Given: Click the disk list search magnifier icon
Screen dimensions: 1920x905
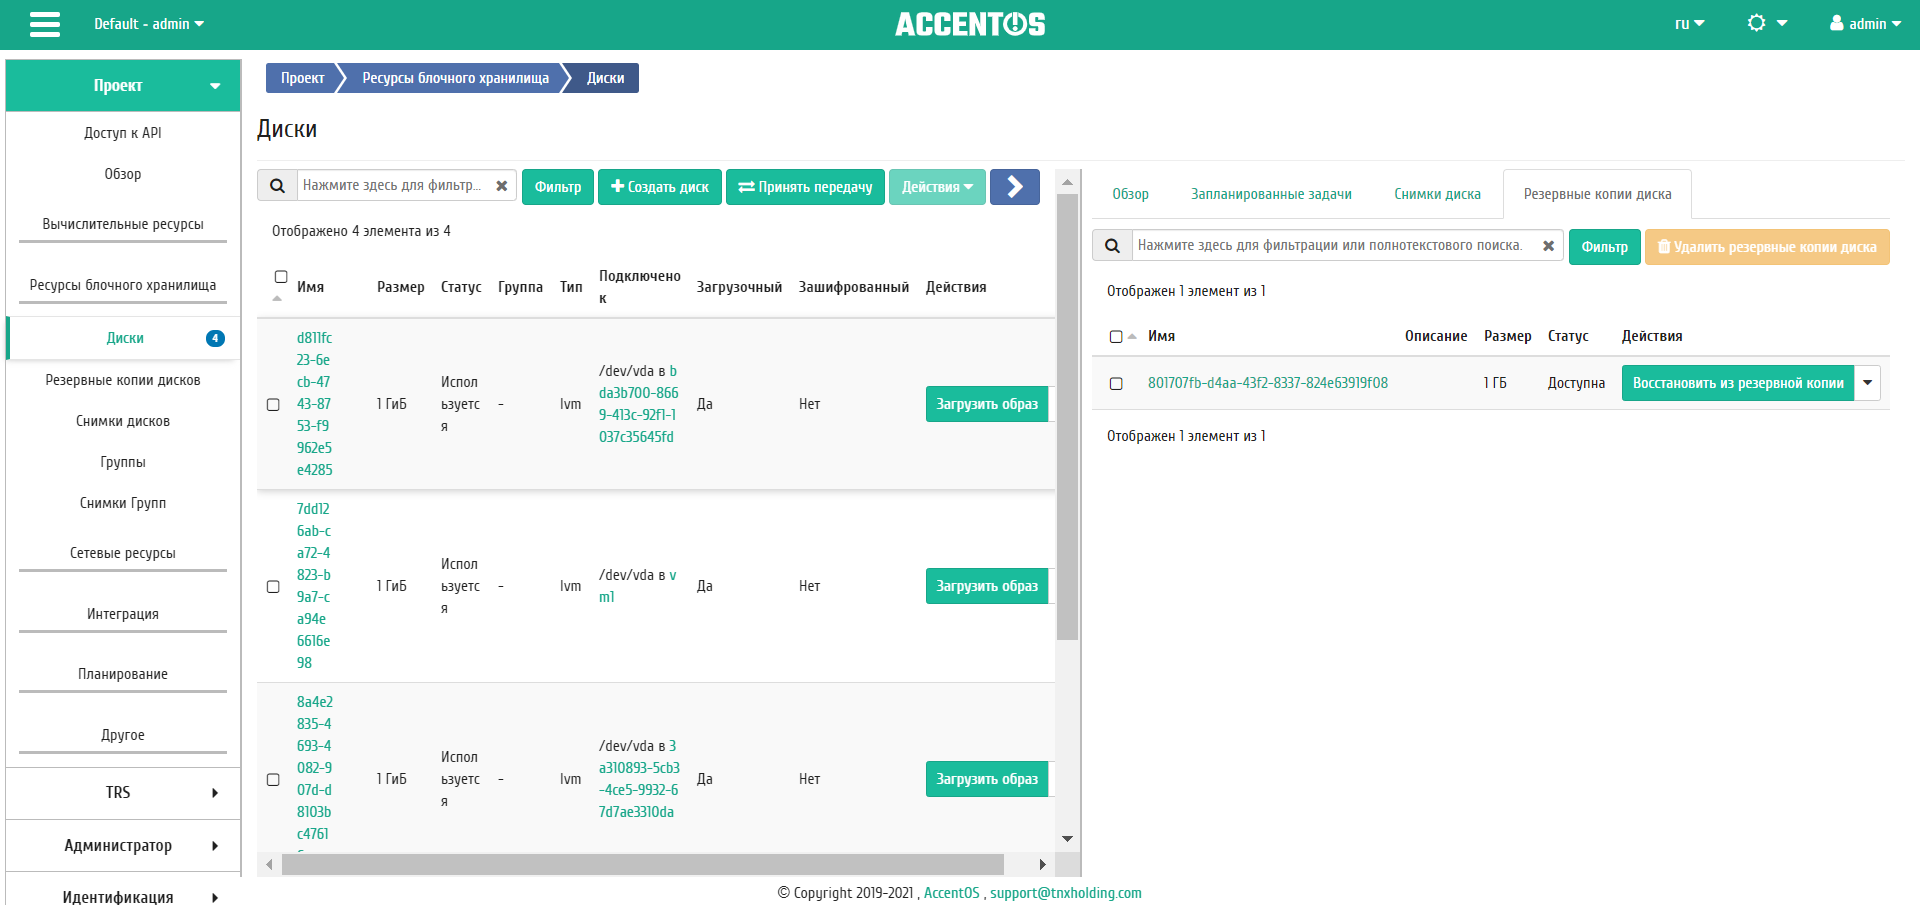Looking at the screenshot, I should pos(278,186).
